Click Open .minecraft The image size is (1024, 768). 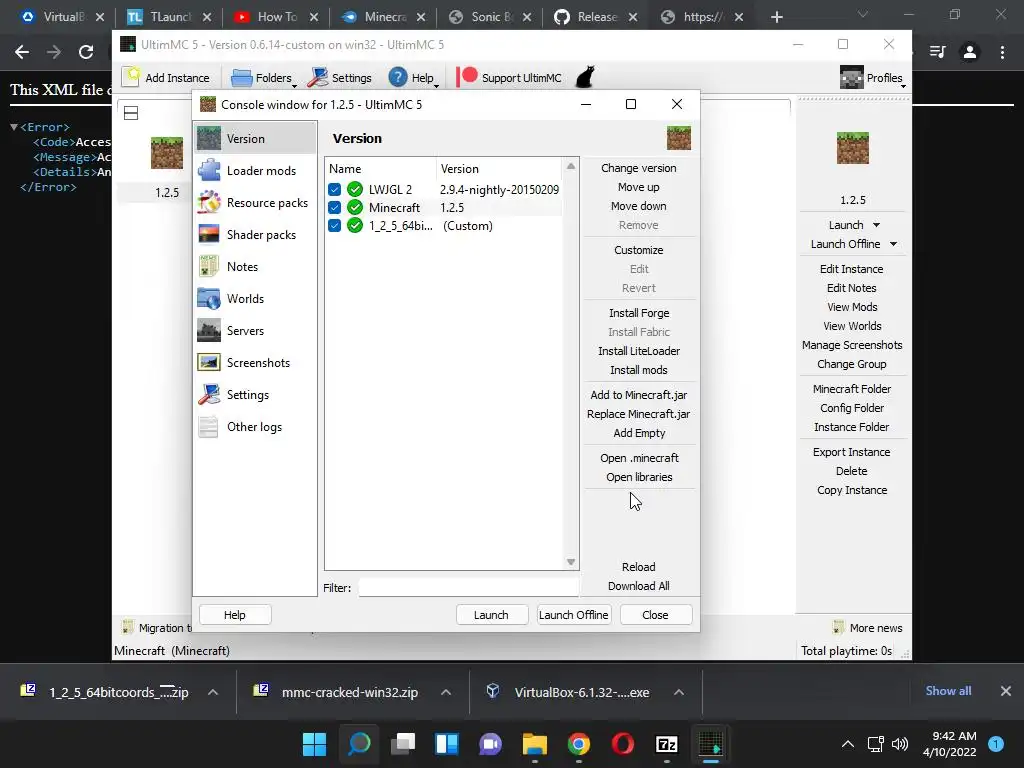639,458
